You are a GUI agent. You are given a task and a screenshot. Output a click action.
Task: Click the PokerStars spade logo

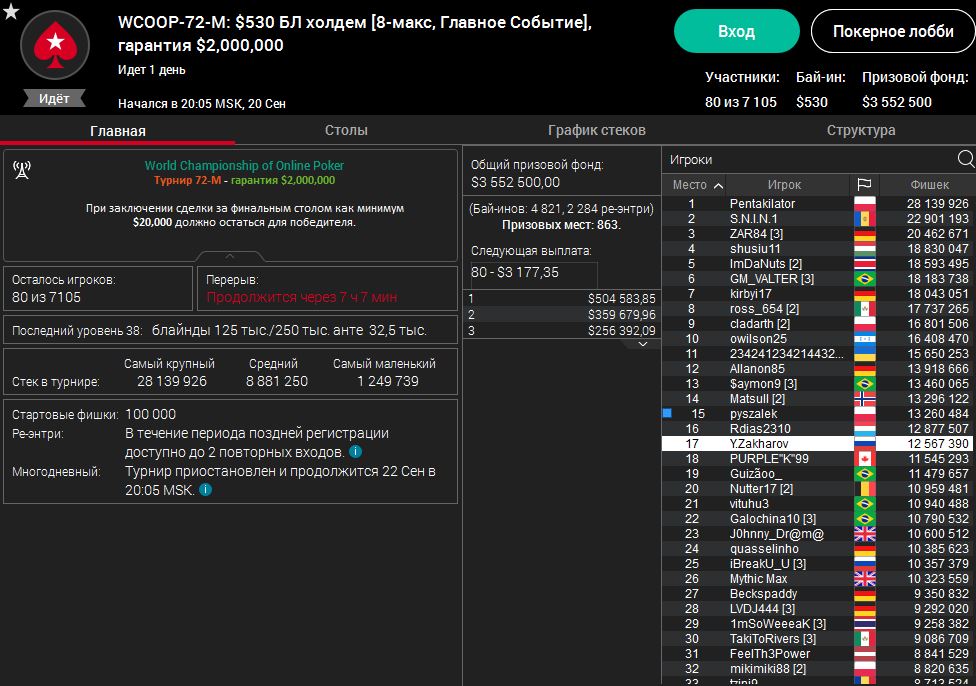point(55,45)
